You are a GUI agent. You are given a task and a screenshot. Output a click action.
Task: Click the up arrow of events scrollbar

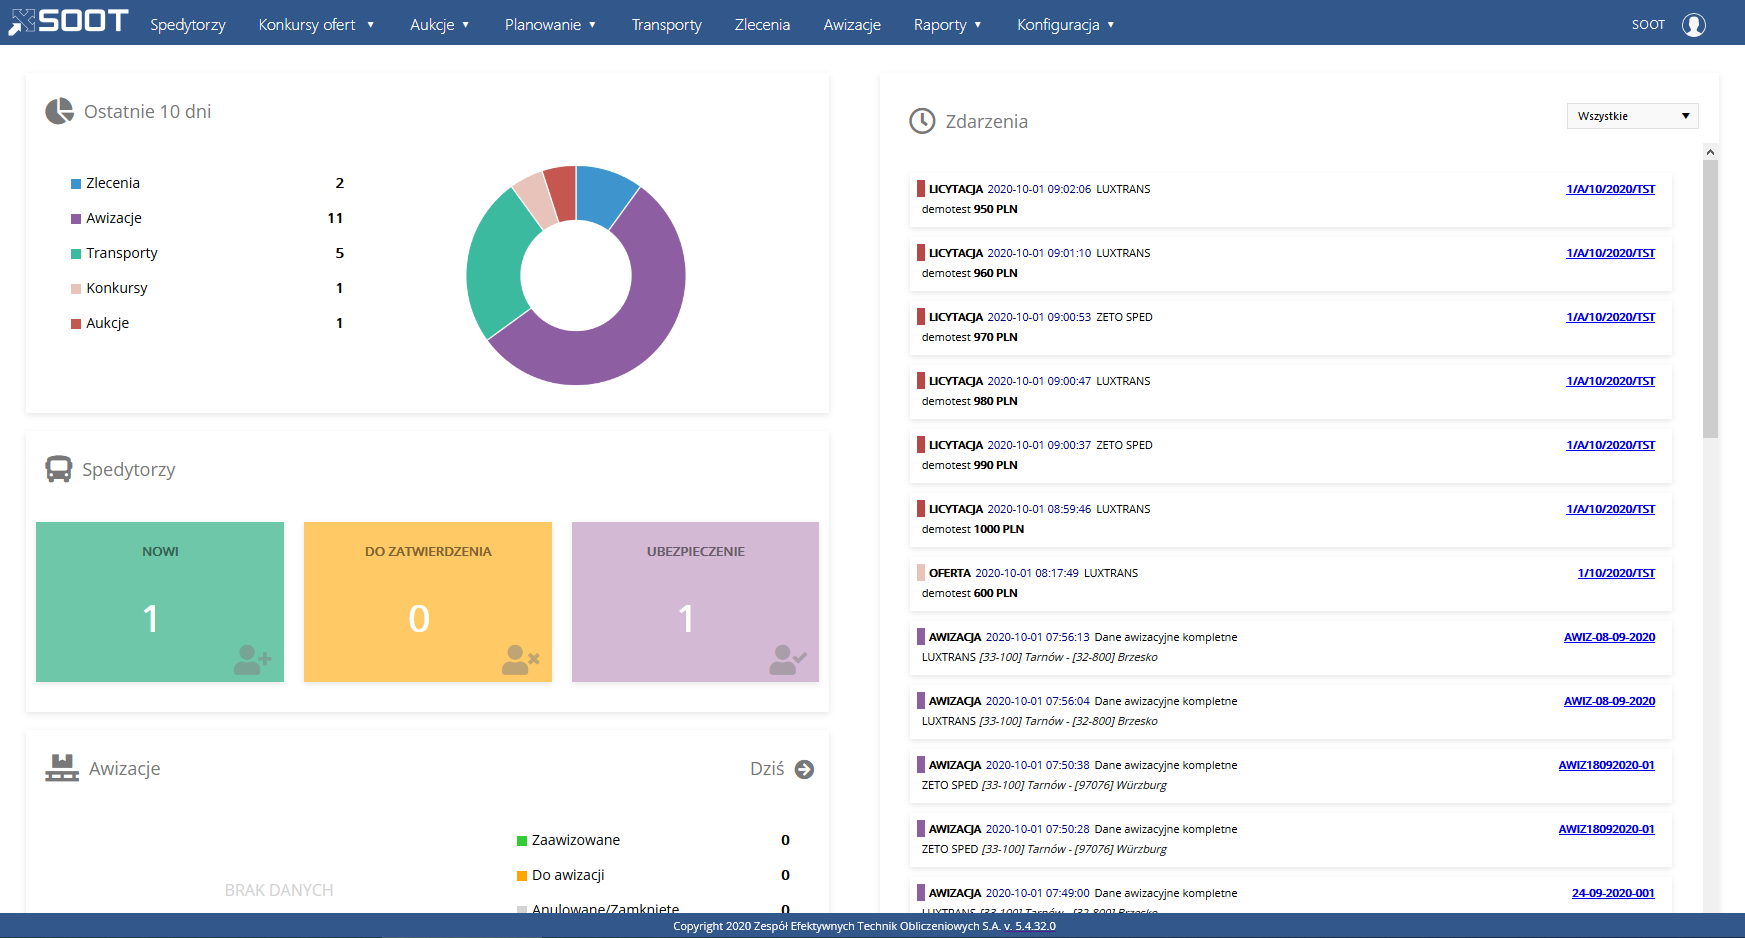click(1710, 152)
